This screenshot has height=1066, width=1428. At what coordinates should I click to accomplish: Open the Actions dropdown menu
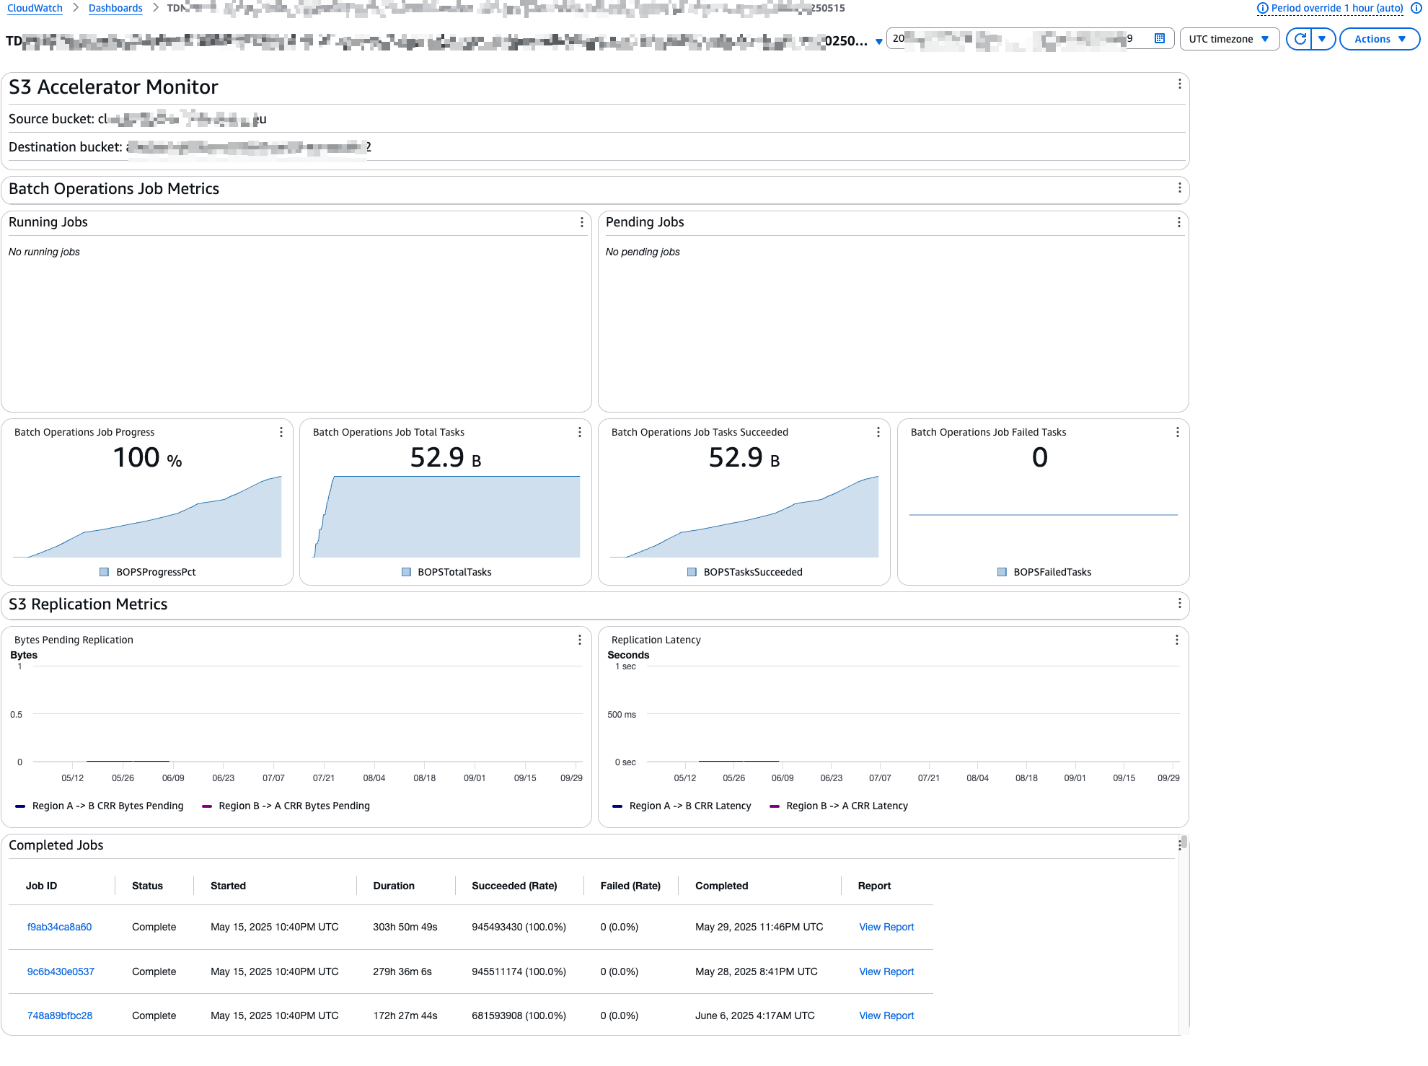pyautogui.click(x=1379, y=39)
